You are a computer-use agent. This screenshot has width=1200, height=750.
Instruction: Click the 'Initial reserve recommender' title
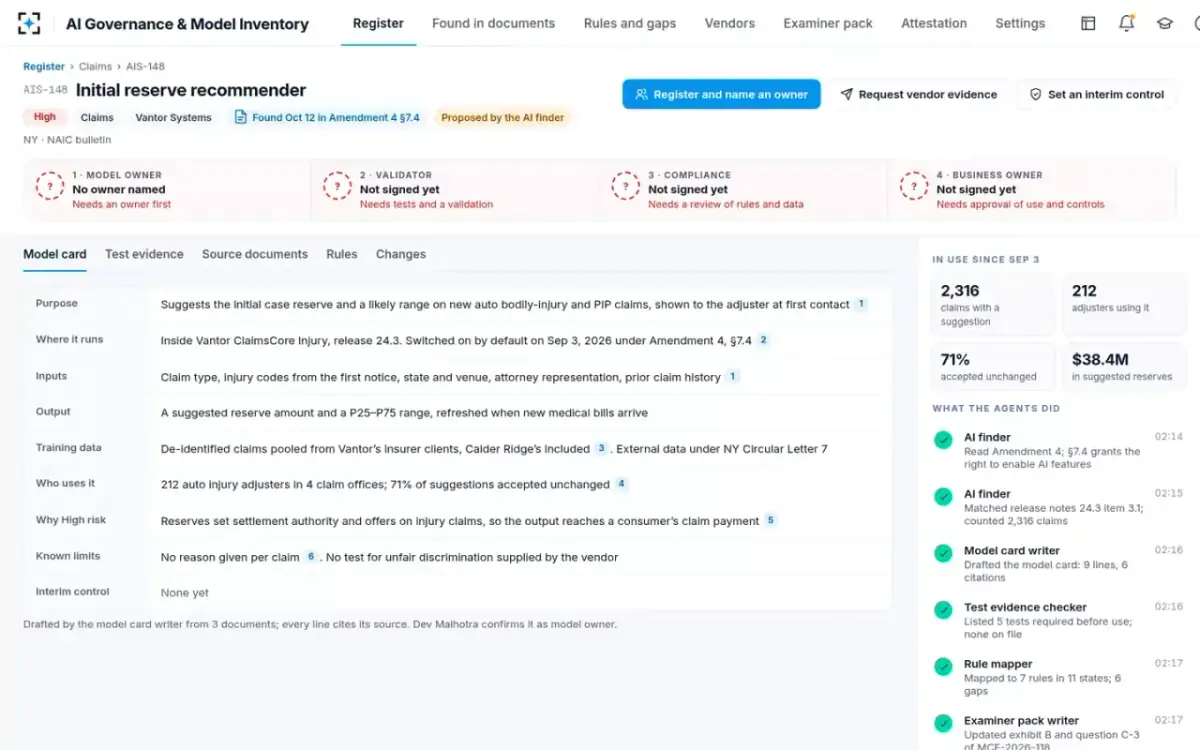191,90
